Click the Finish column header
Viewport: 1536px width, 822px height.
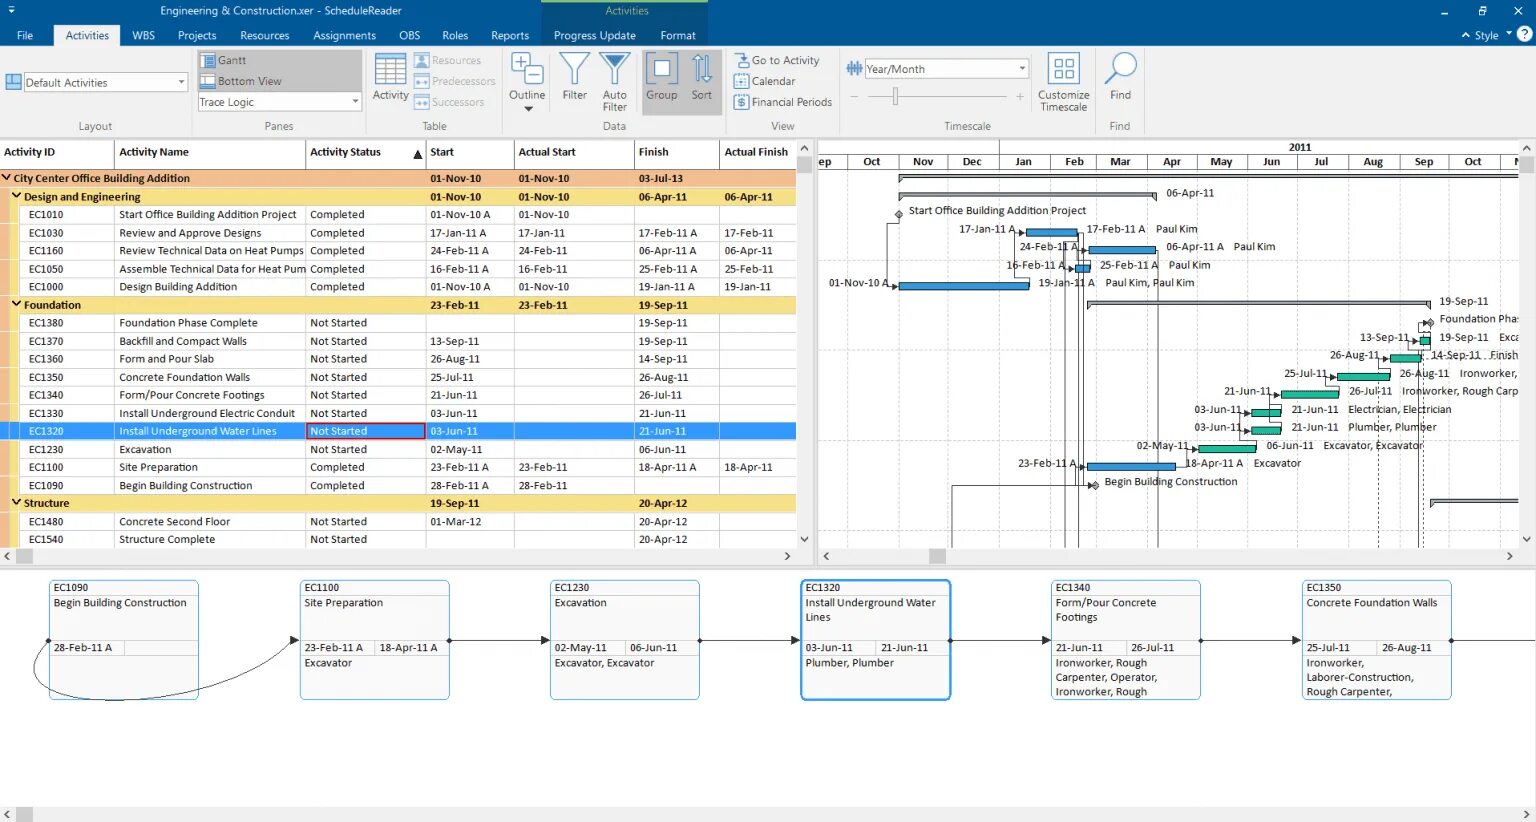[677, 153]
